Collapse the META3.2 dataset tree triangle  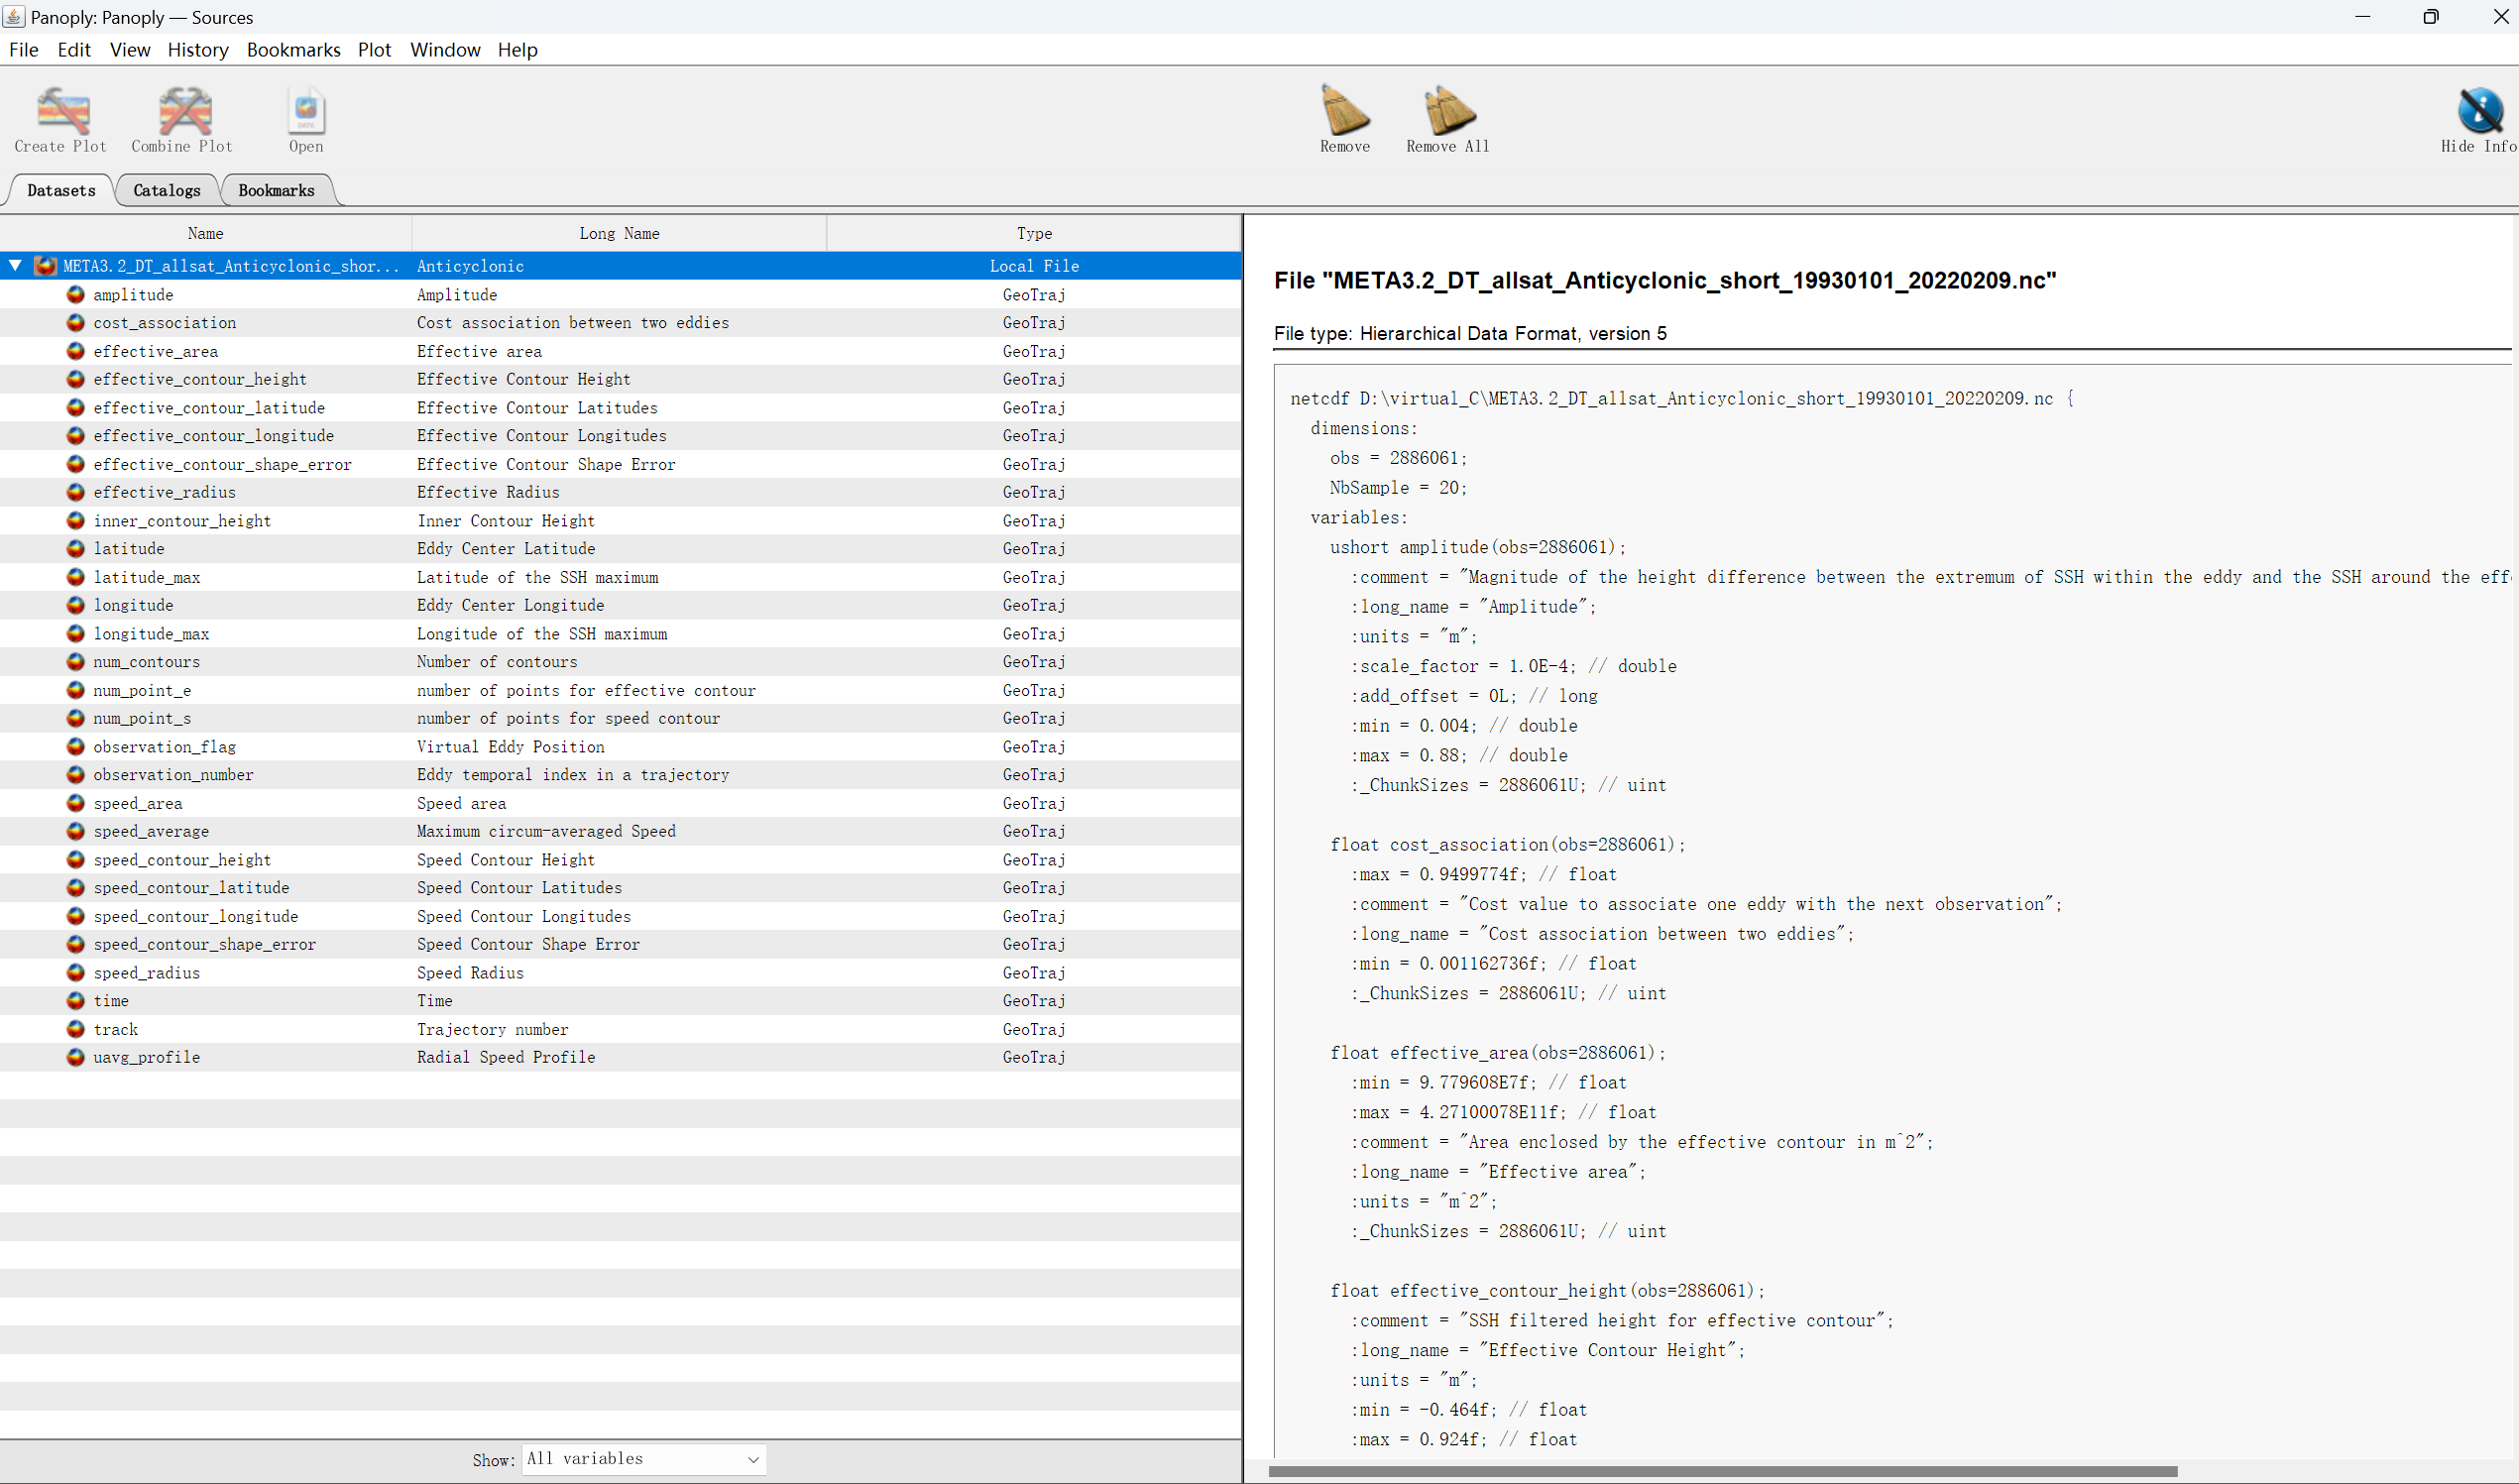pos(15,266)
